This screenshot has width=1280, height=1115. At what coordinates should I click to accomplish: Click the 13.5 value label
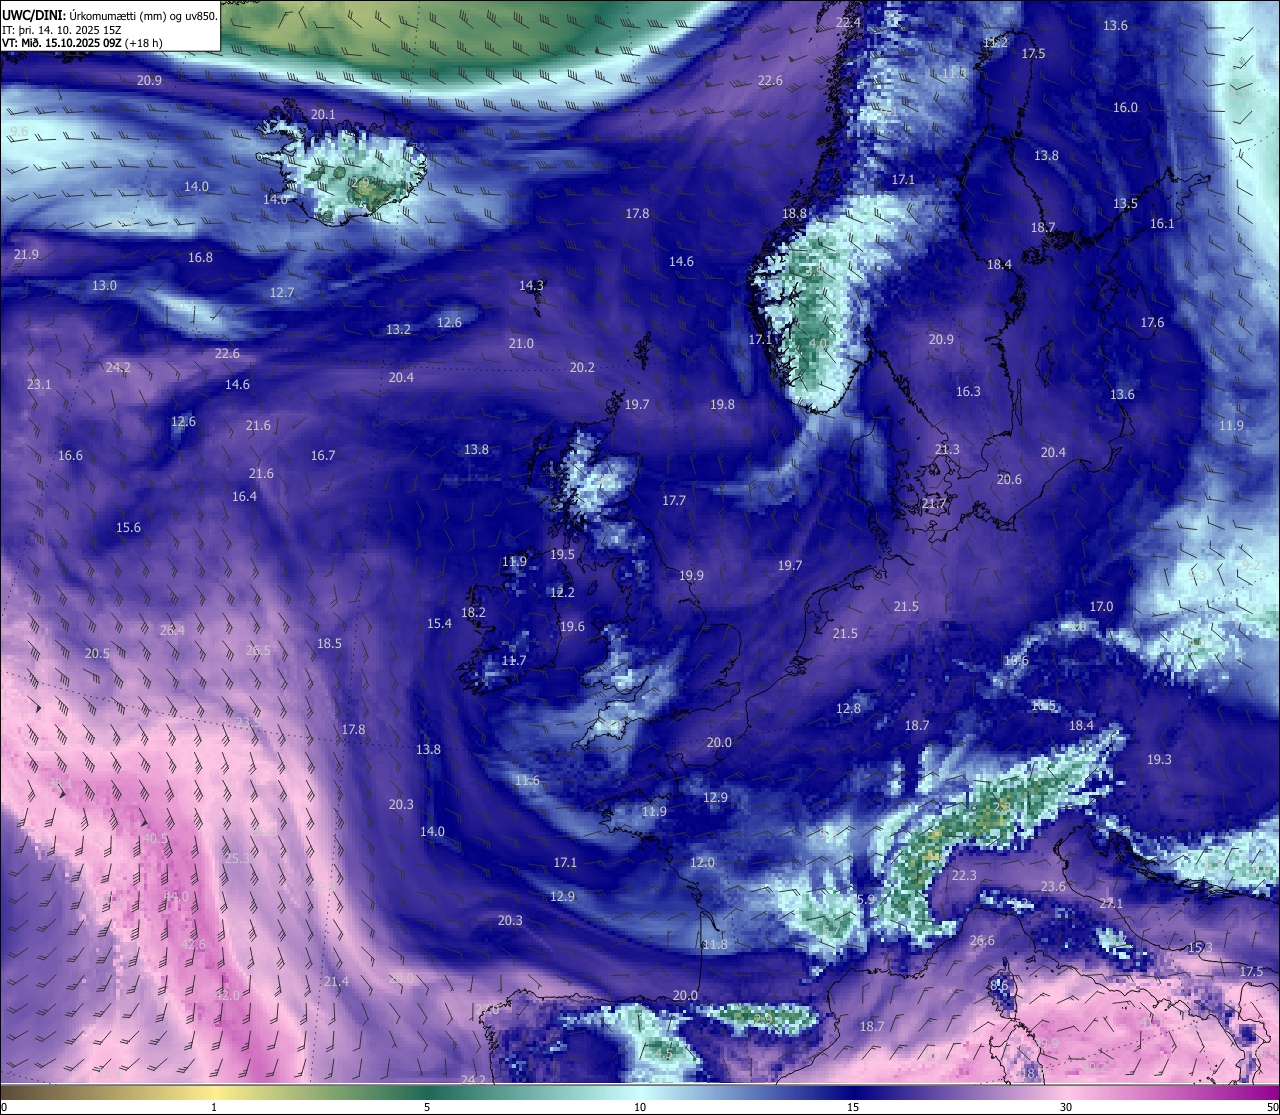pyautogui.click(x=1125, y=203)
